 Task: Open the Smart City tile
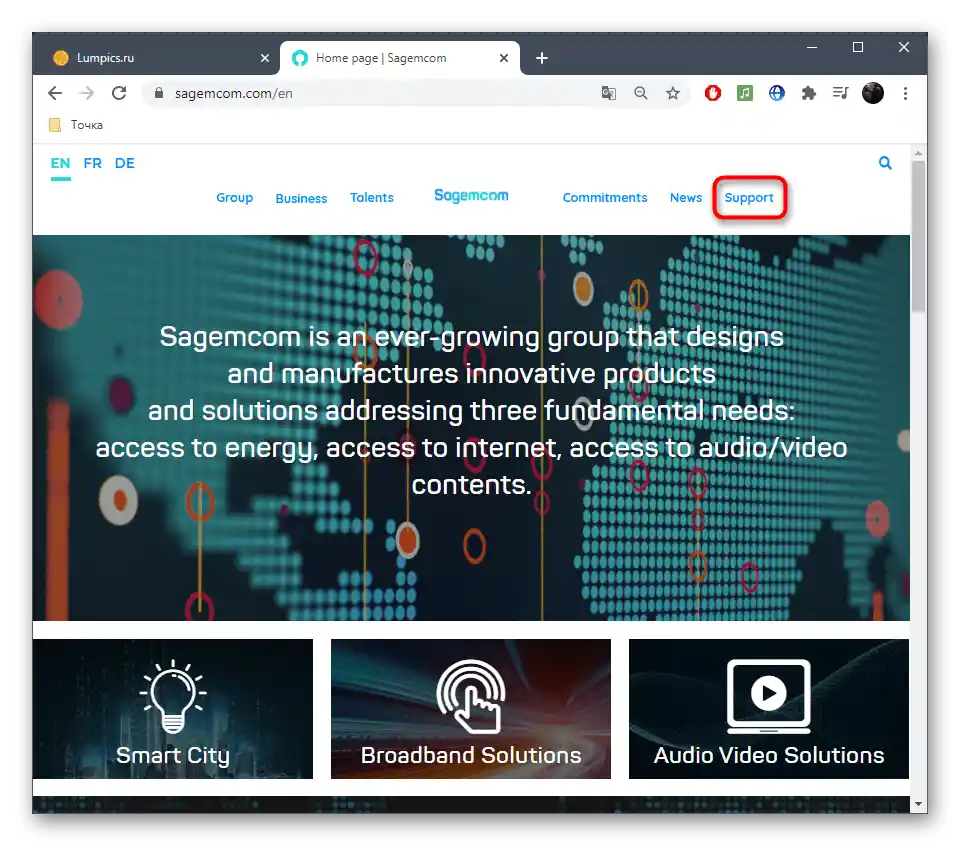point(173,709)
